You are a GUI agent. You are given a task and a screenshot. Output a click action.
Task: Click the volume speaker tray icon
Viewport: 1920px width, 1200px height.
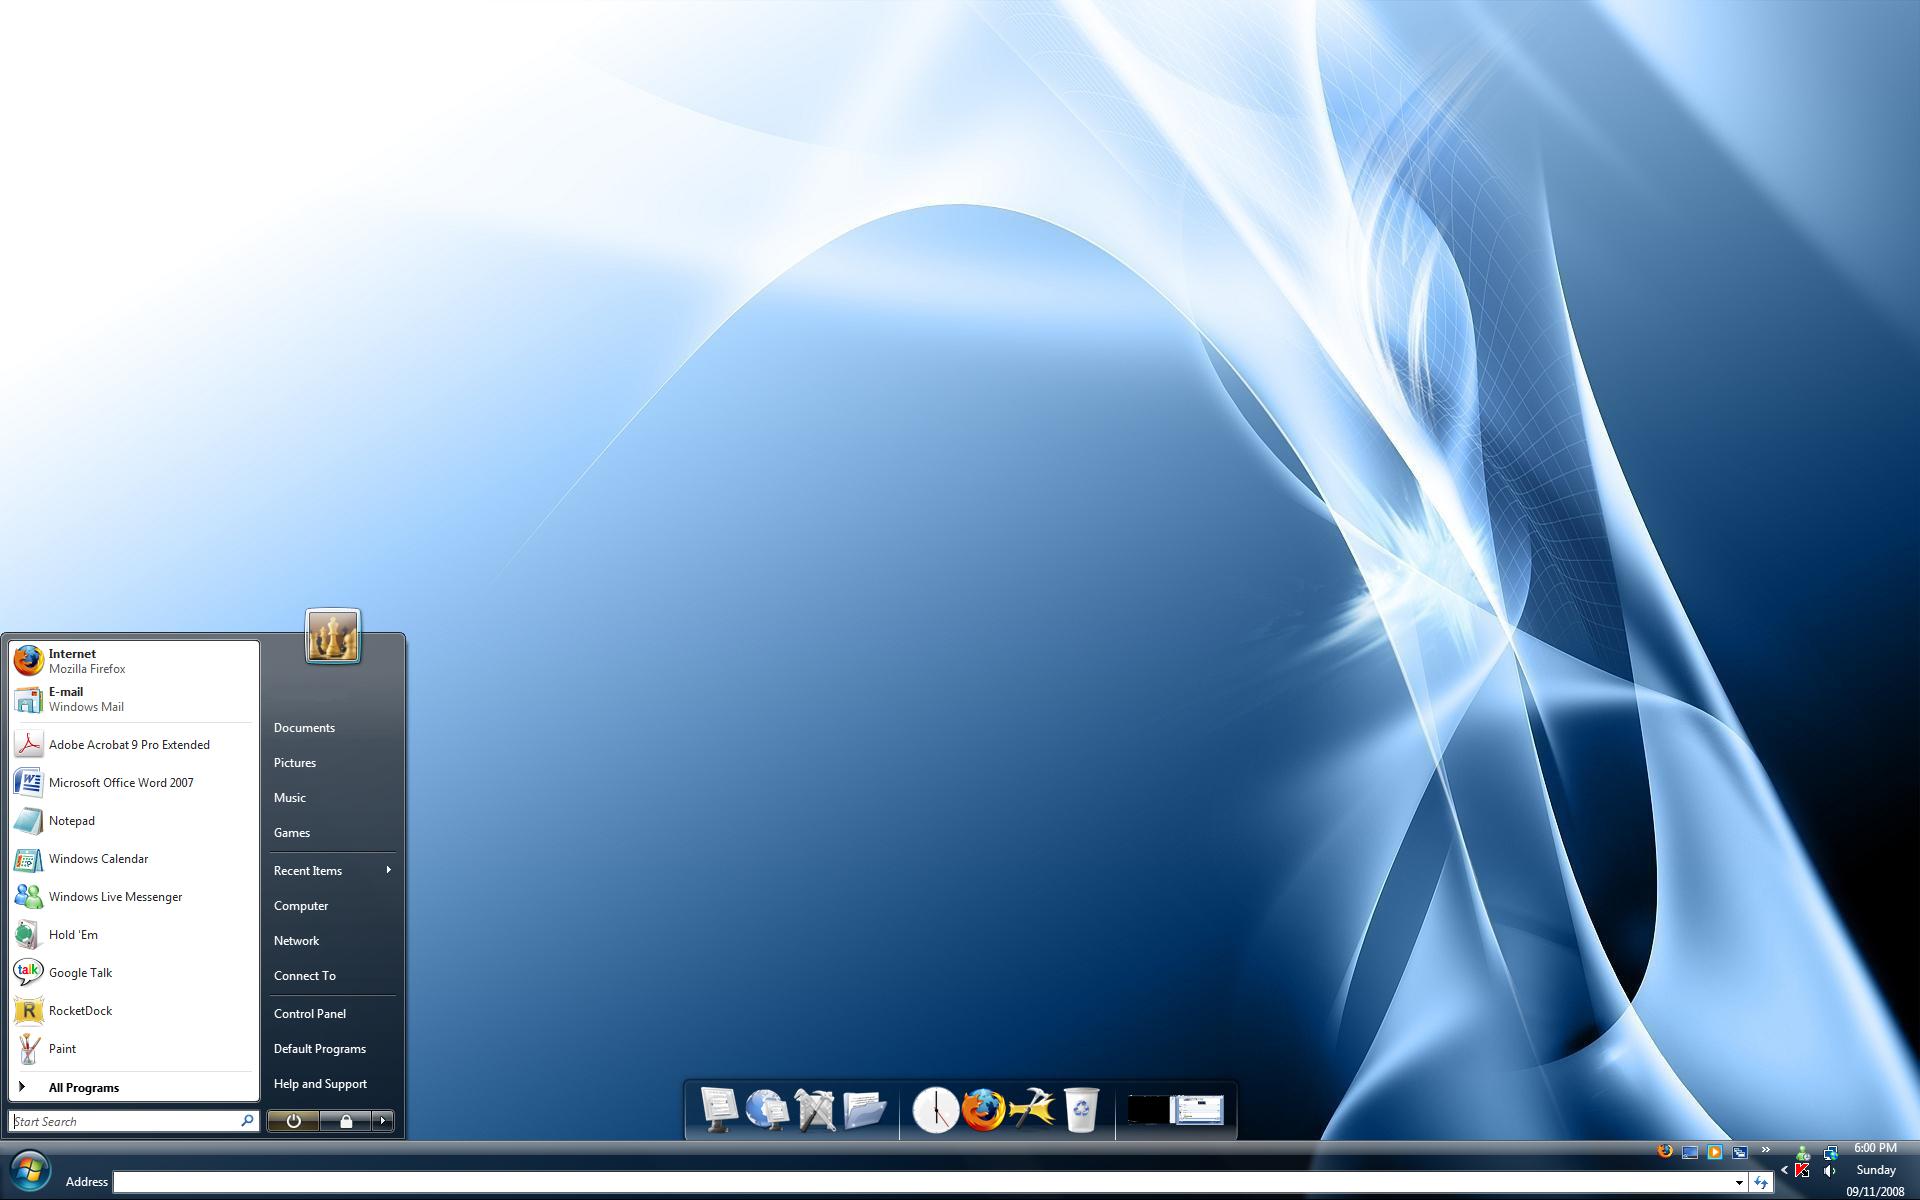tap(1829, 1171)
